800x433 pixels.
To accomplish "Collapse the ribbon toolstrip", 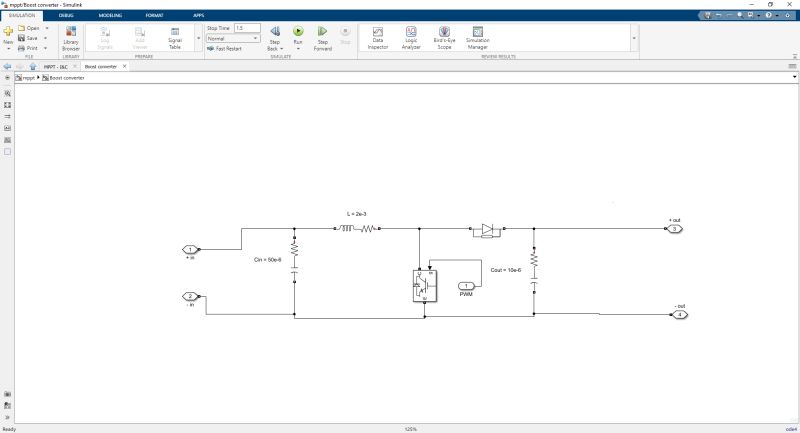I will [795, 57].
